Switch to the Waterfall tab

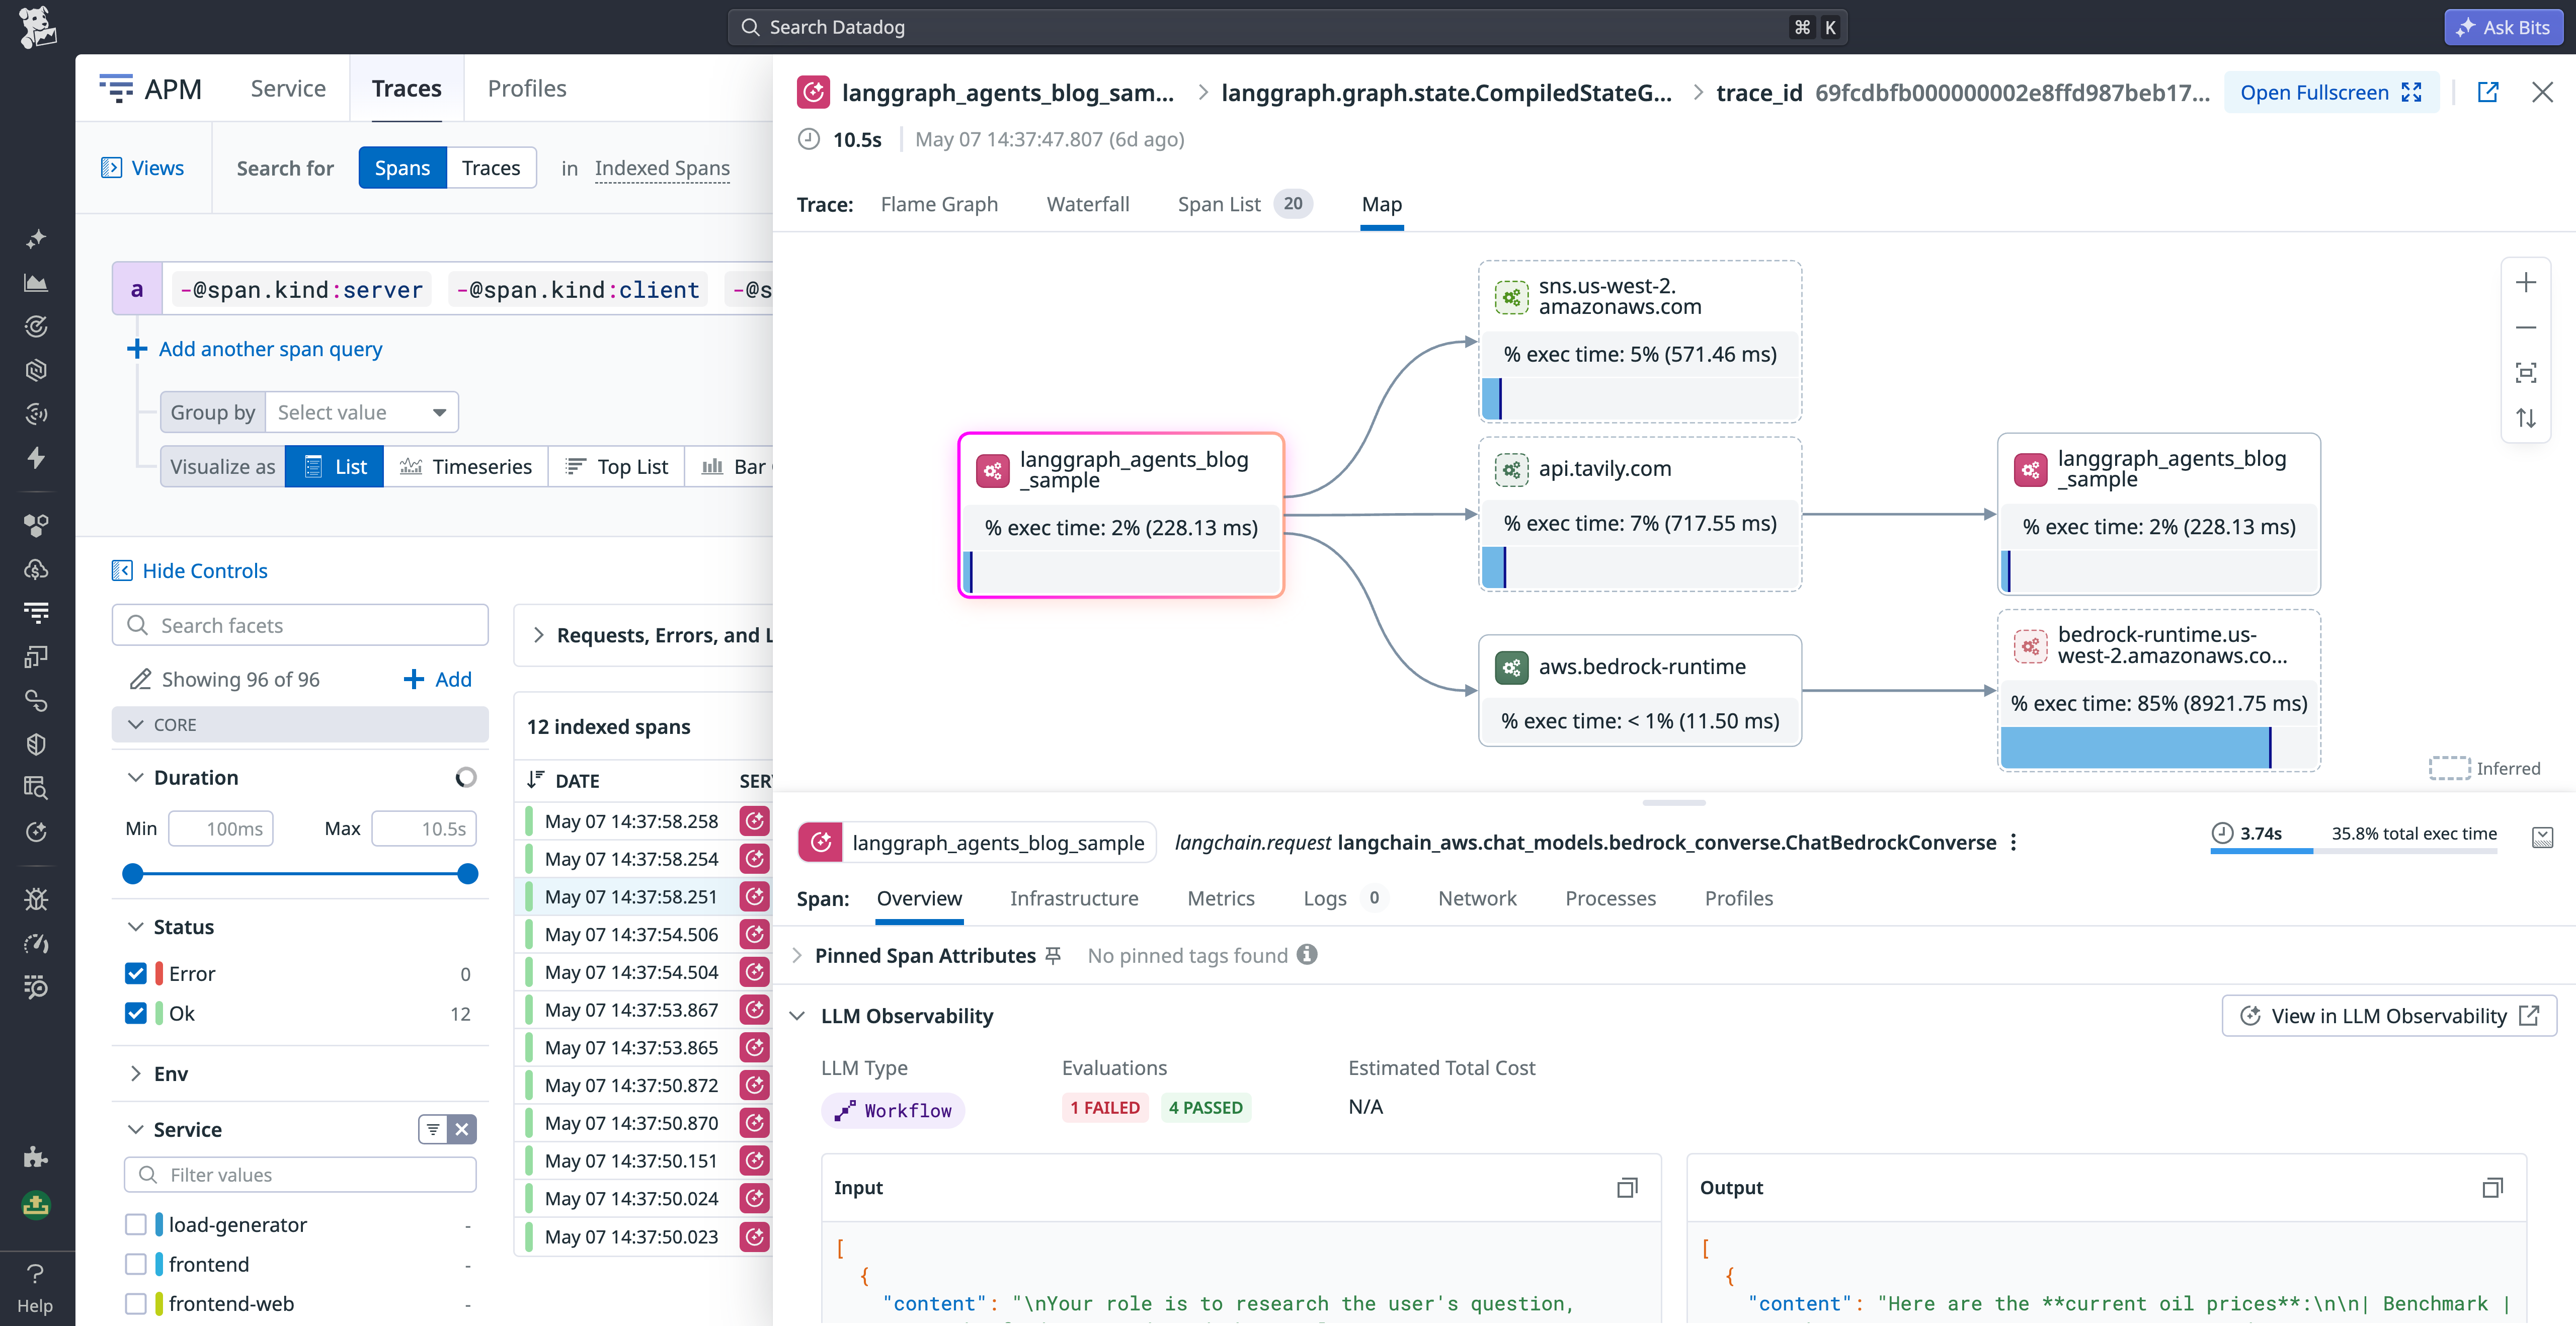(x=1088, y=204)
